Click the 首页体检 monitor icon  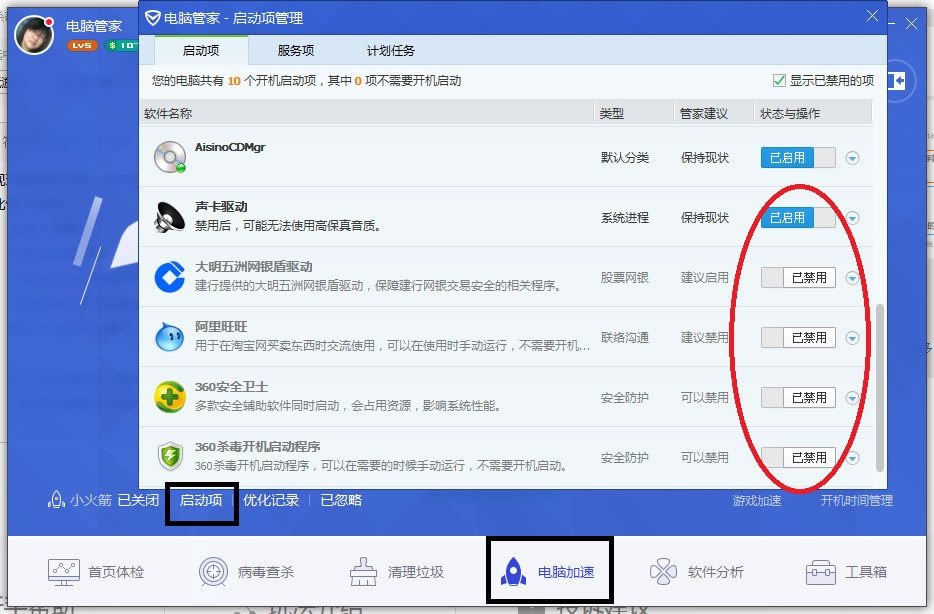pyautogui.click(x=64, y=572)
